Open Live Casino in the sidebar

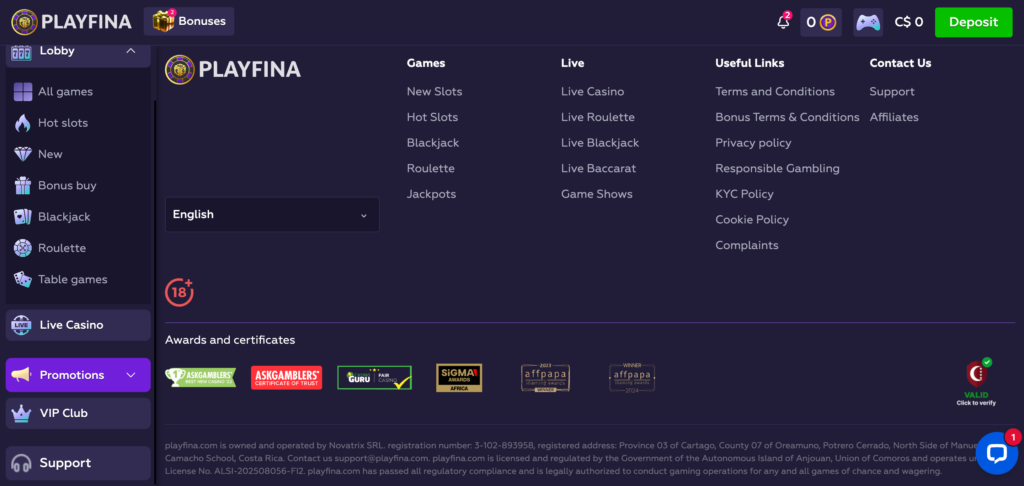point(78,325)
